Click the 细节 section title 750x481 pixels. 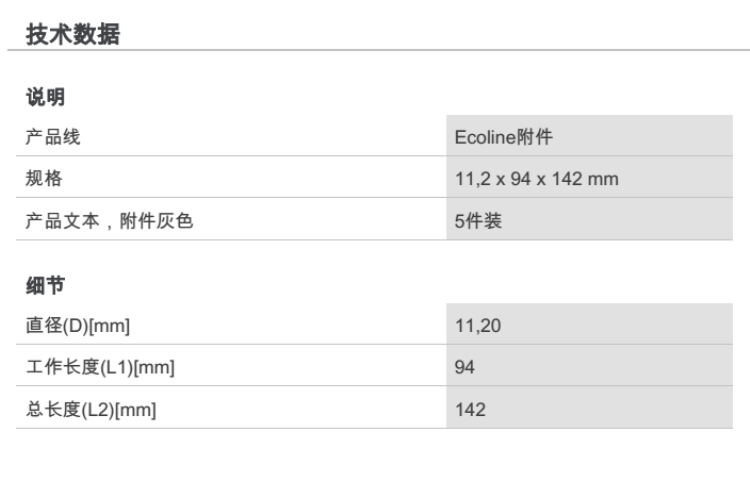pyautogui.click(x=45, y=286)
